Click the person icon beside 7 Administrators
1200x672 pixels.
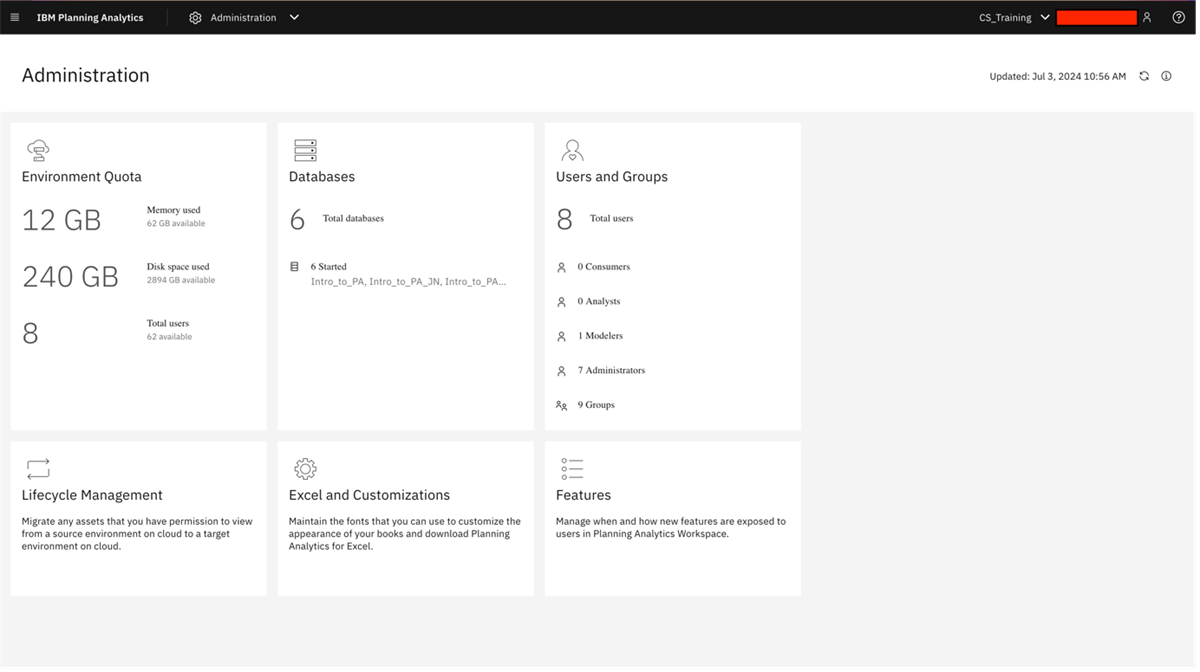pyautogui.click(x=561, y=371)
